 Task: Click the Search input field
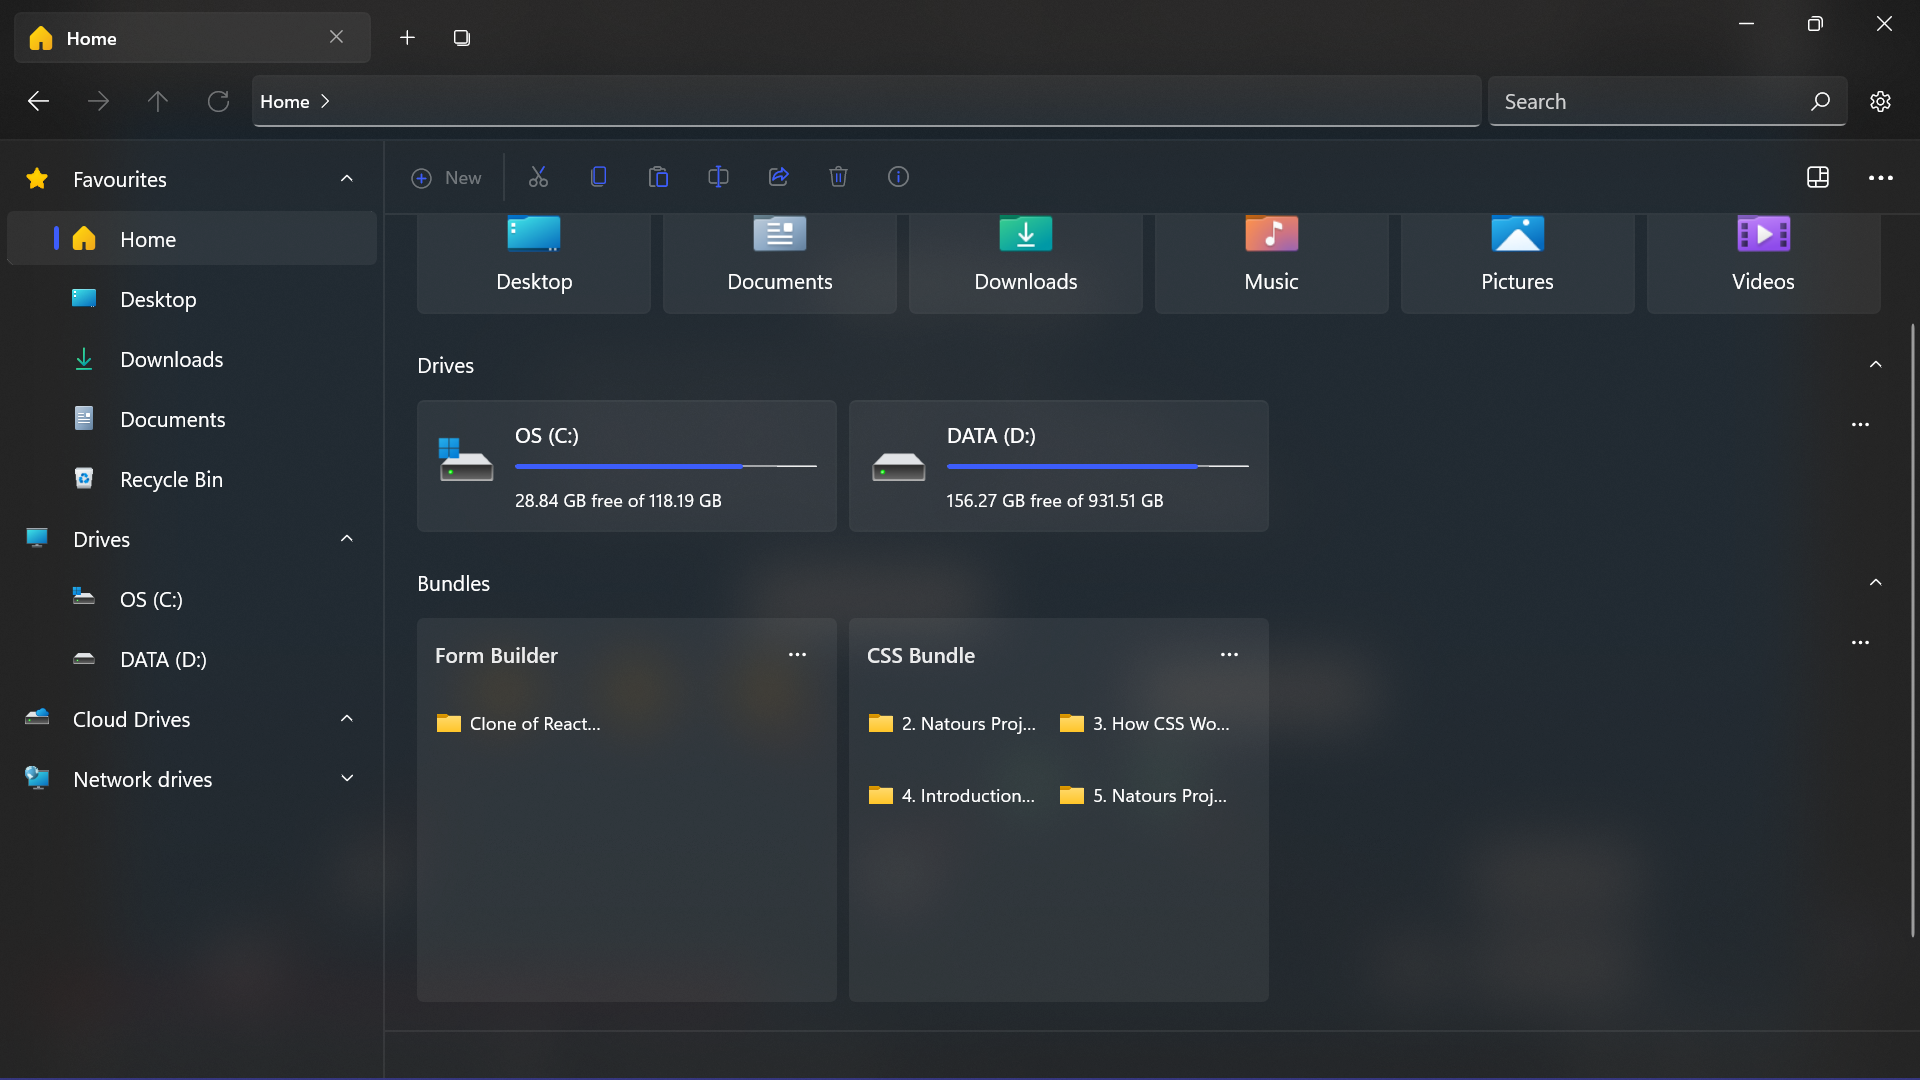point(1650,101)
